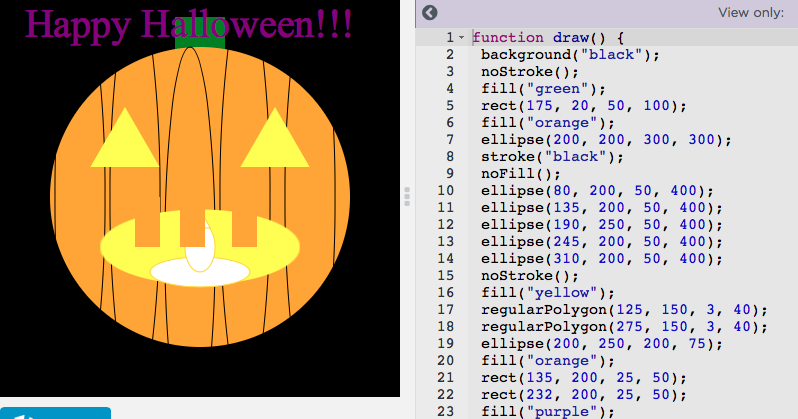Click line 'ellipse(245, 200, 50, 400);'
Image resolution: width=798 pixels, height=419 pixels.
pos(602,242)
